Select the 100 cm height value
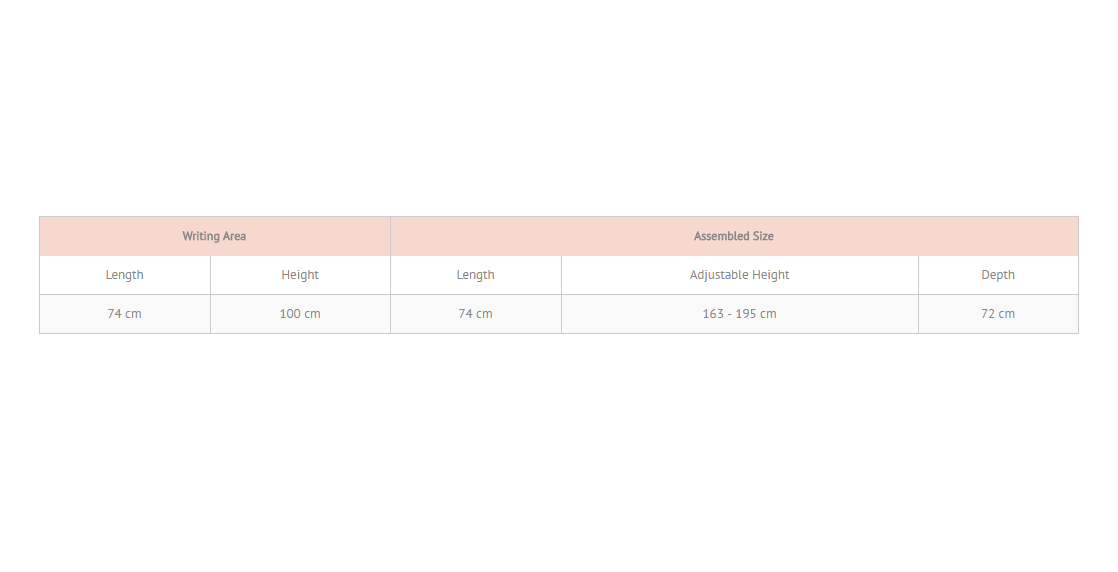Screen dimensions: 1118x572 tap(300, 314)
